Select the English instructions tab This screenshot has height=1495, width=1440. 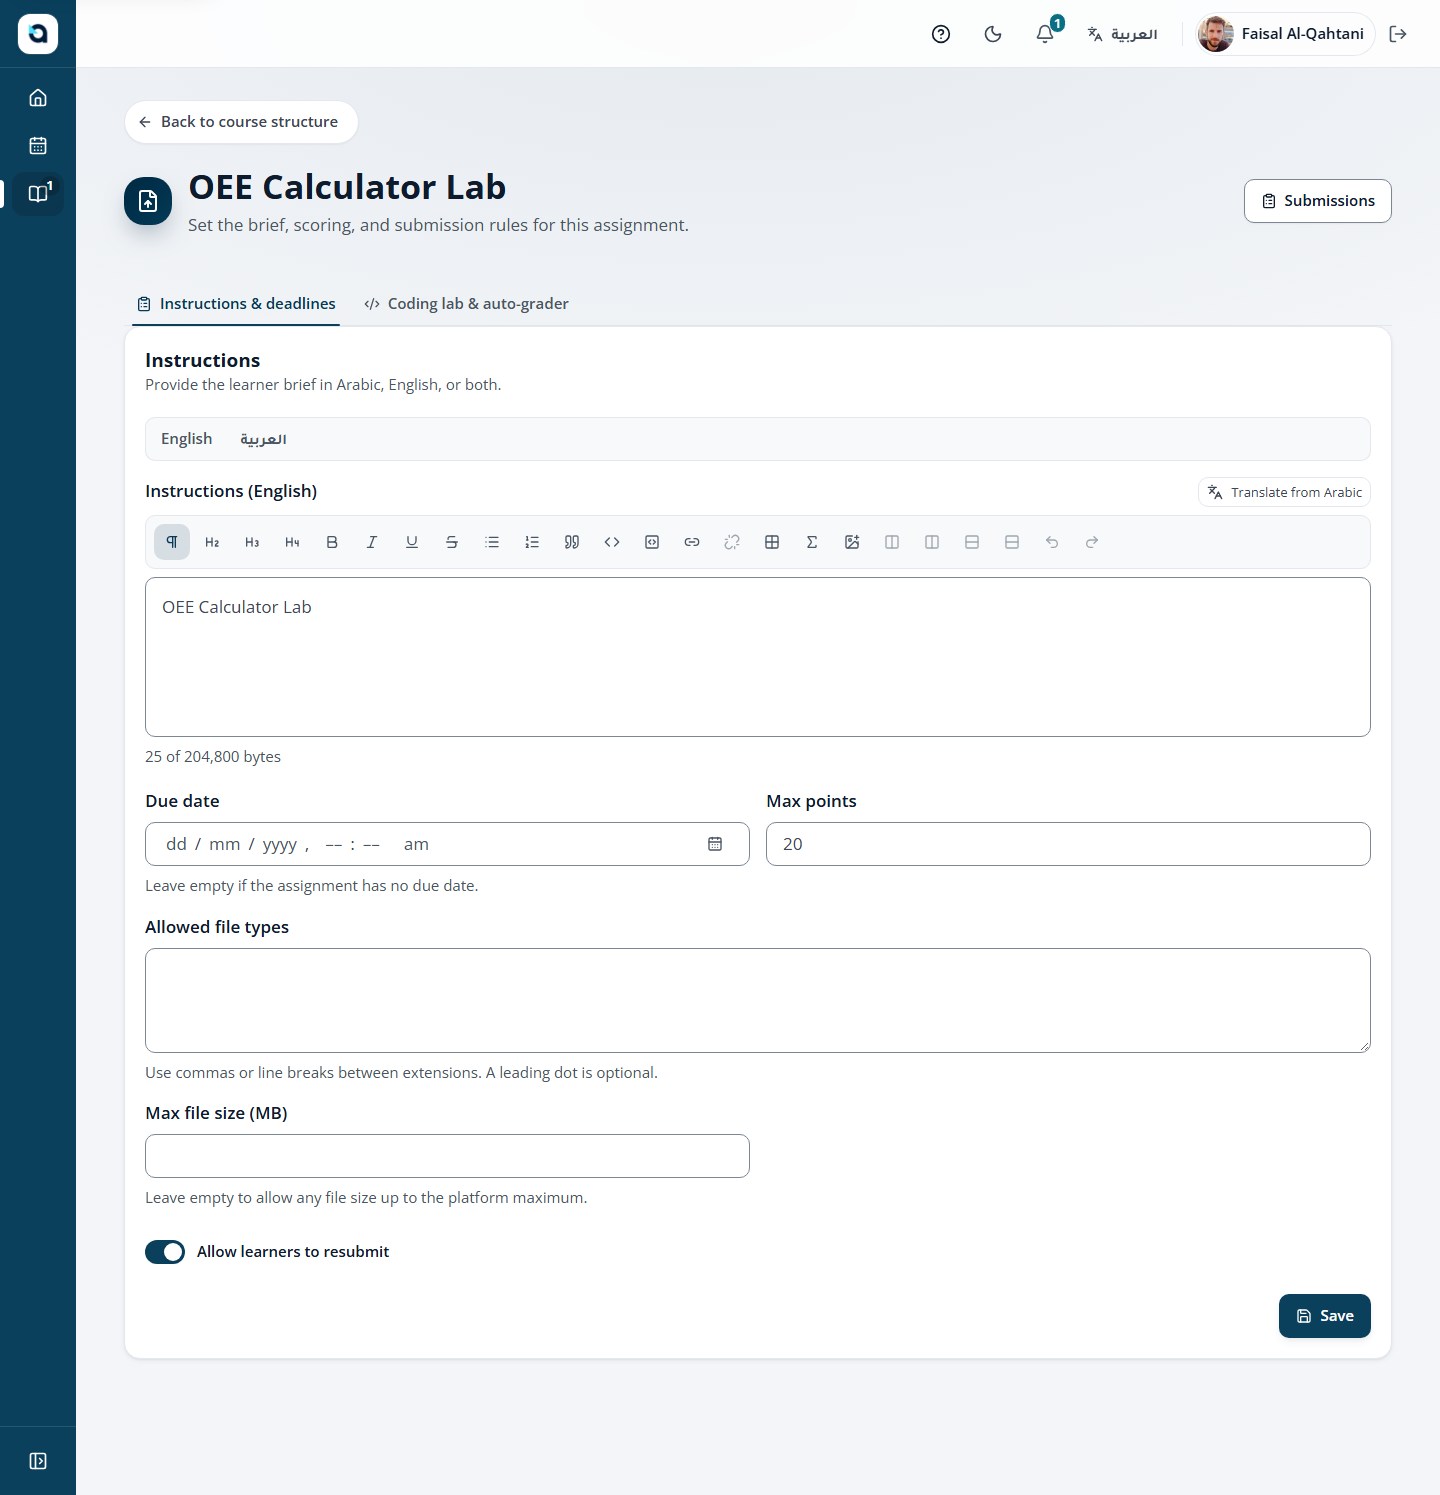[187, 439]
